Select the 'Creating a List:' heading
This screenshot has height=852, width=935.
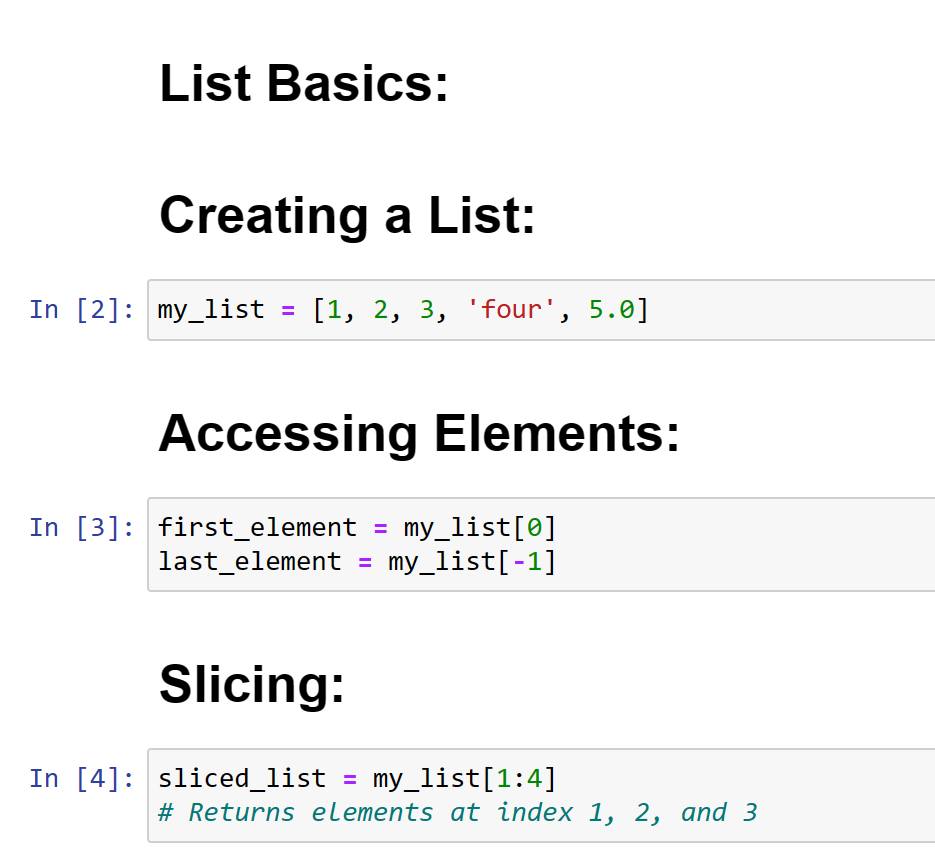[348, 216]
